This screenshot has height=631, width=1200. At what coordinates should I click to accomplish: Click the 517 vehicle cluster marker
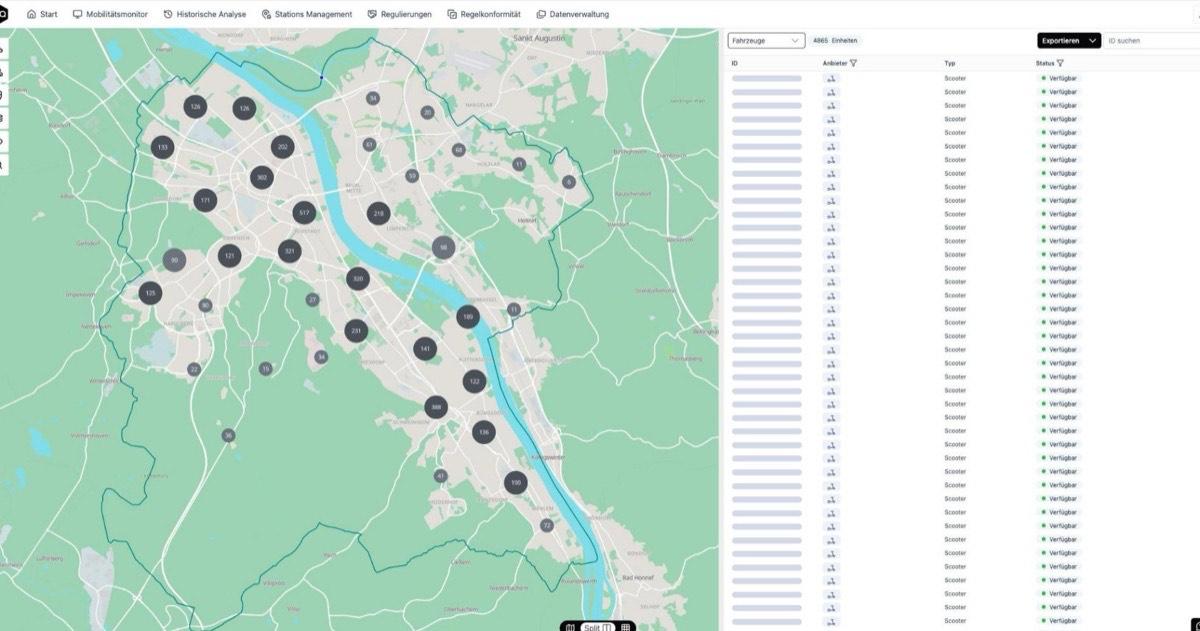305,212
